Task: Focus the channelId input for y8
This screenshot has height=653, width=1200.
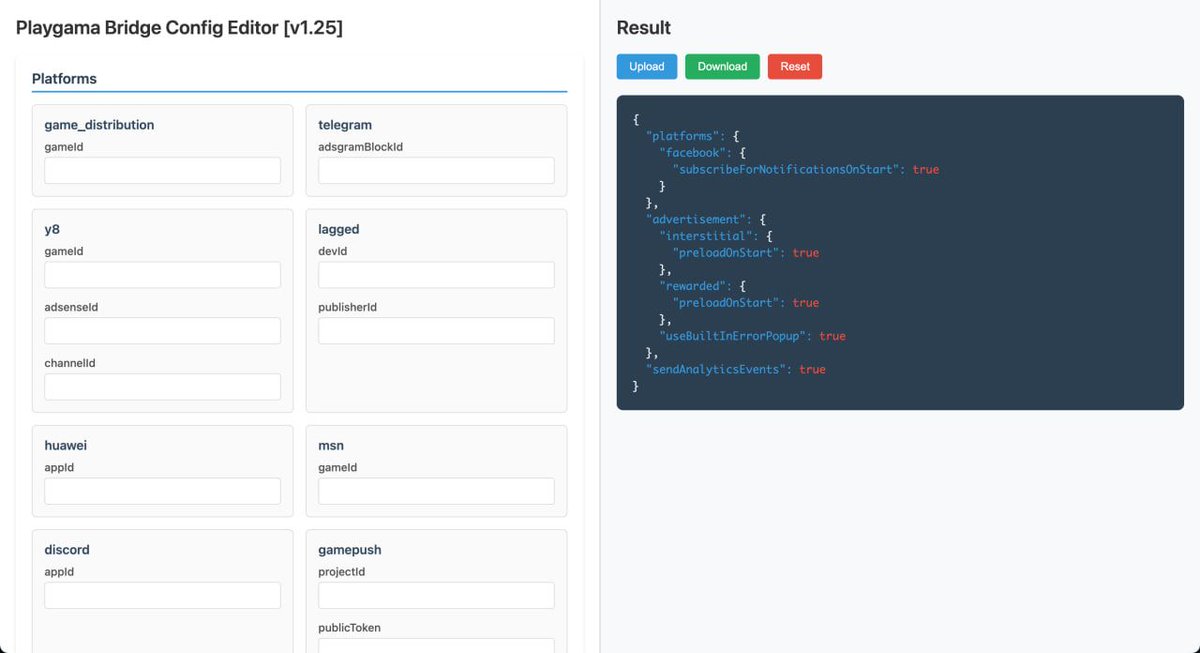Action: tap(162, 386)
